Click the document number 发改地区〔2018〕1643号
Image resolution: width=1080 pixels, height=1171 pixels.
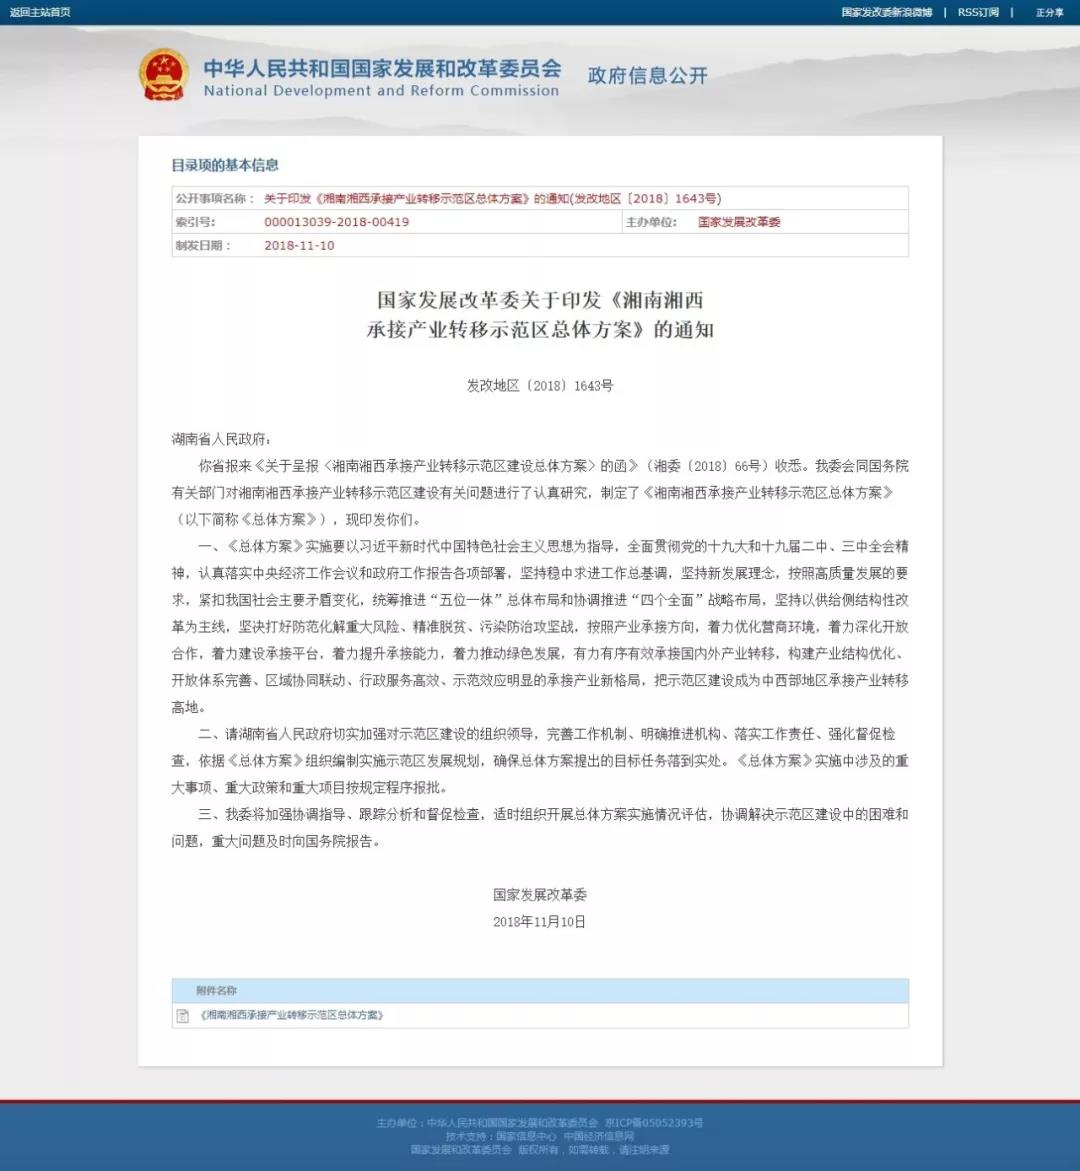coord(539,386)
